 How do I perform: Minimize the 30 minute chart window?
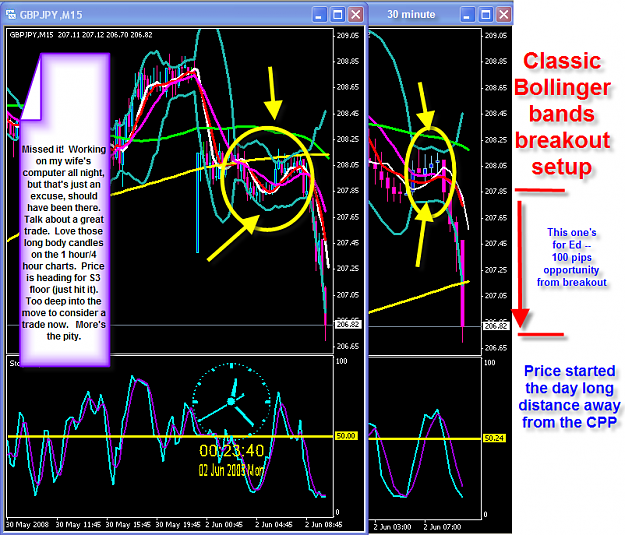[467, 15]
